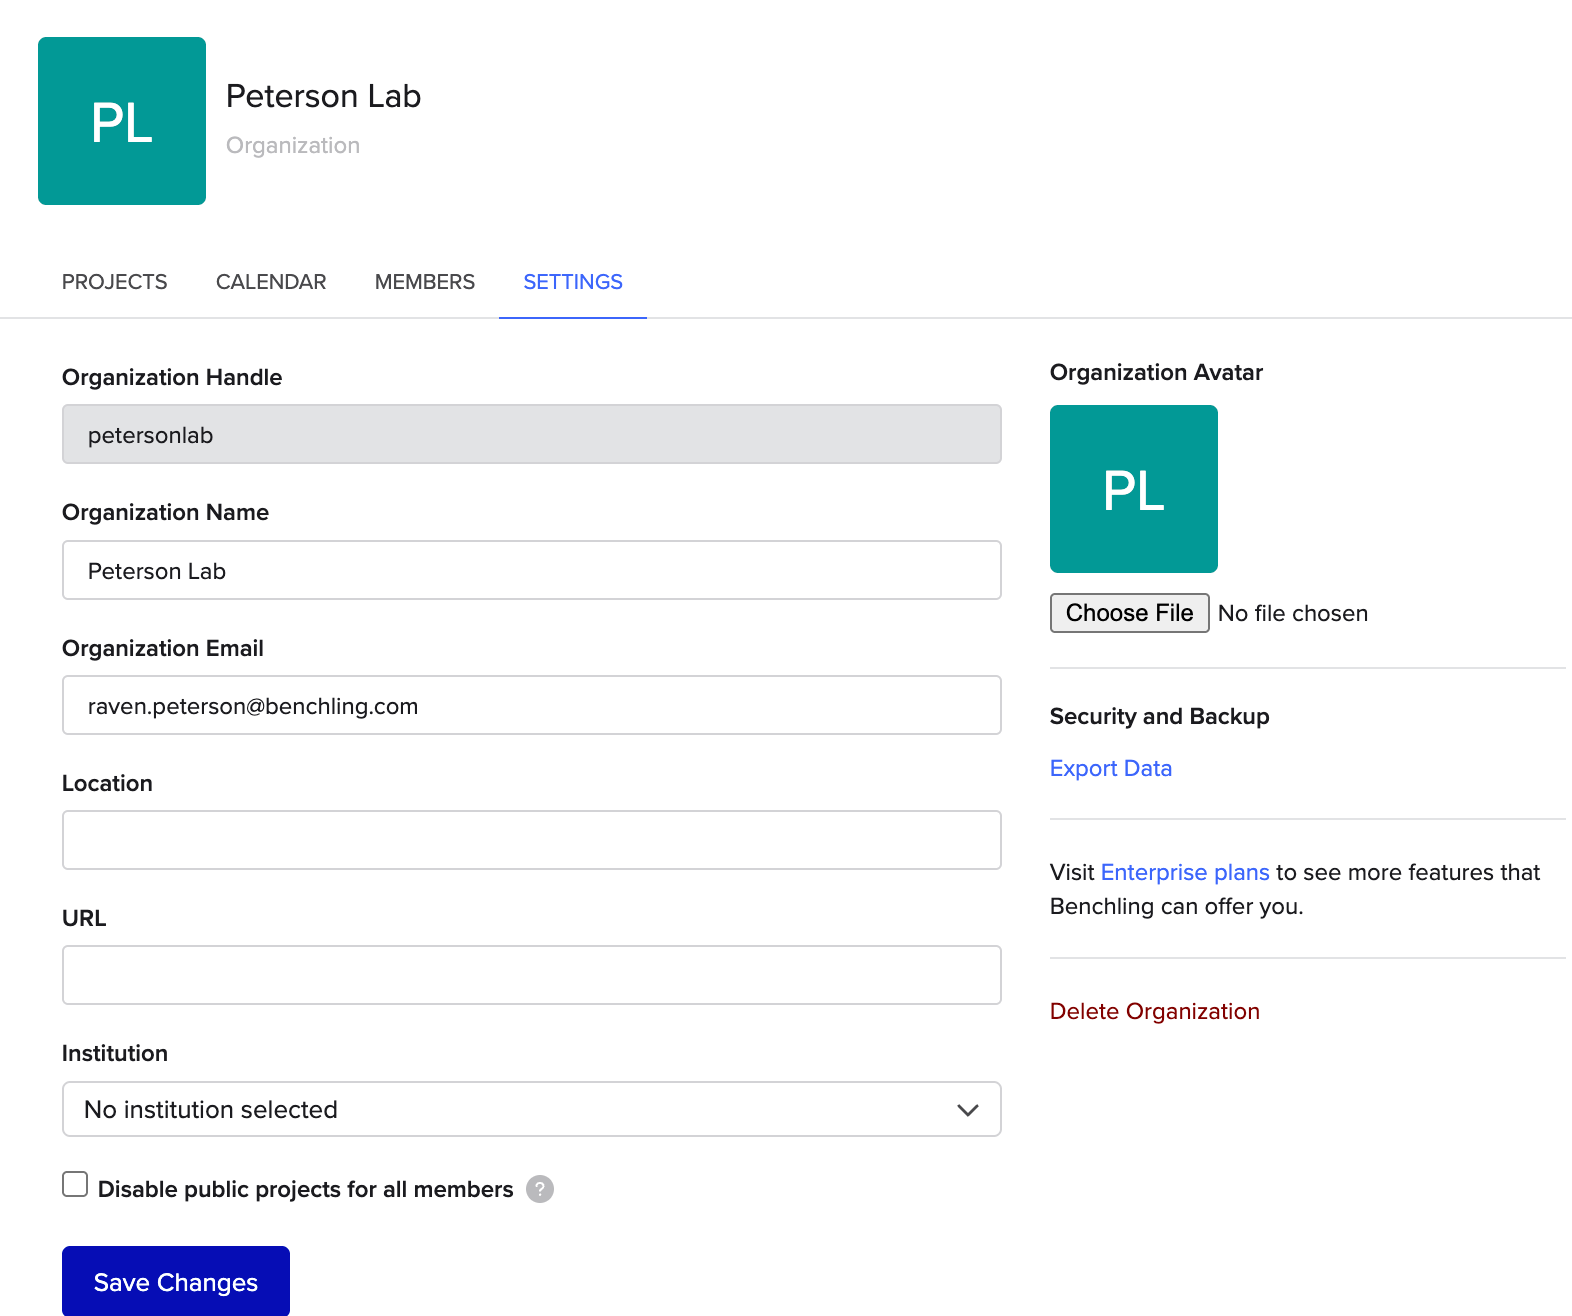Image resolution: width=1572 pixels, height=1316 pixels.
Task: Follow the Enterprise plans link
Action: [x=1185, y=872]
